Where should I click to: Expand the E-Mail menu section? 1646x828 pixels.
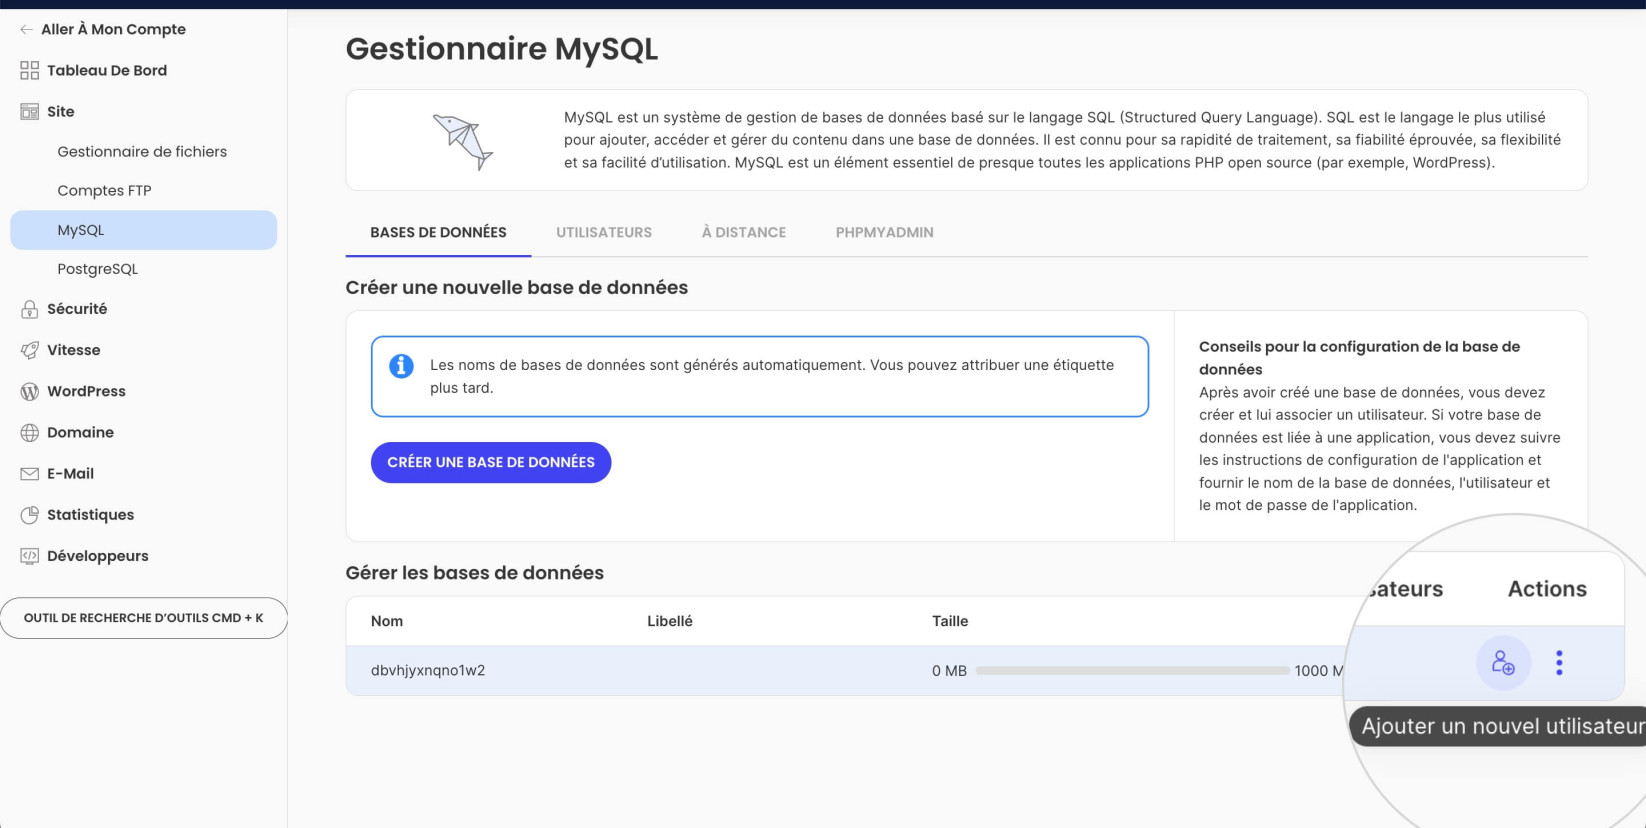(x=70, y=473)
